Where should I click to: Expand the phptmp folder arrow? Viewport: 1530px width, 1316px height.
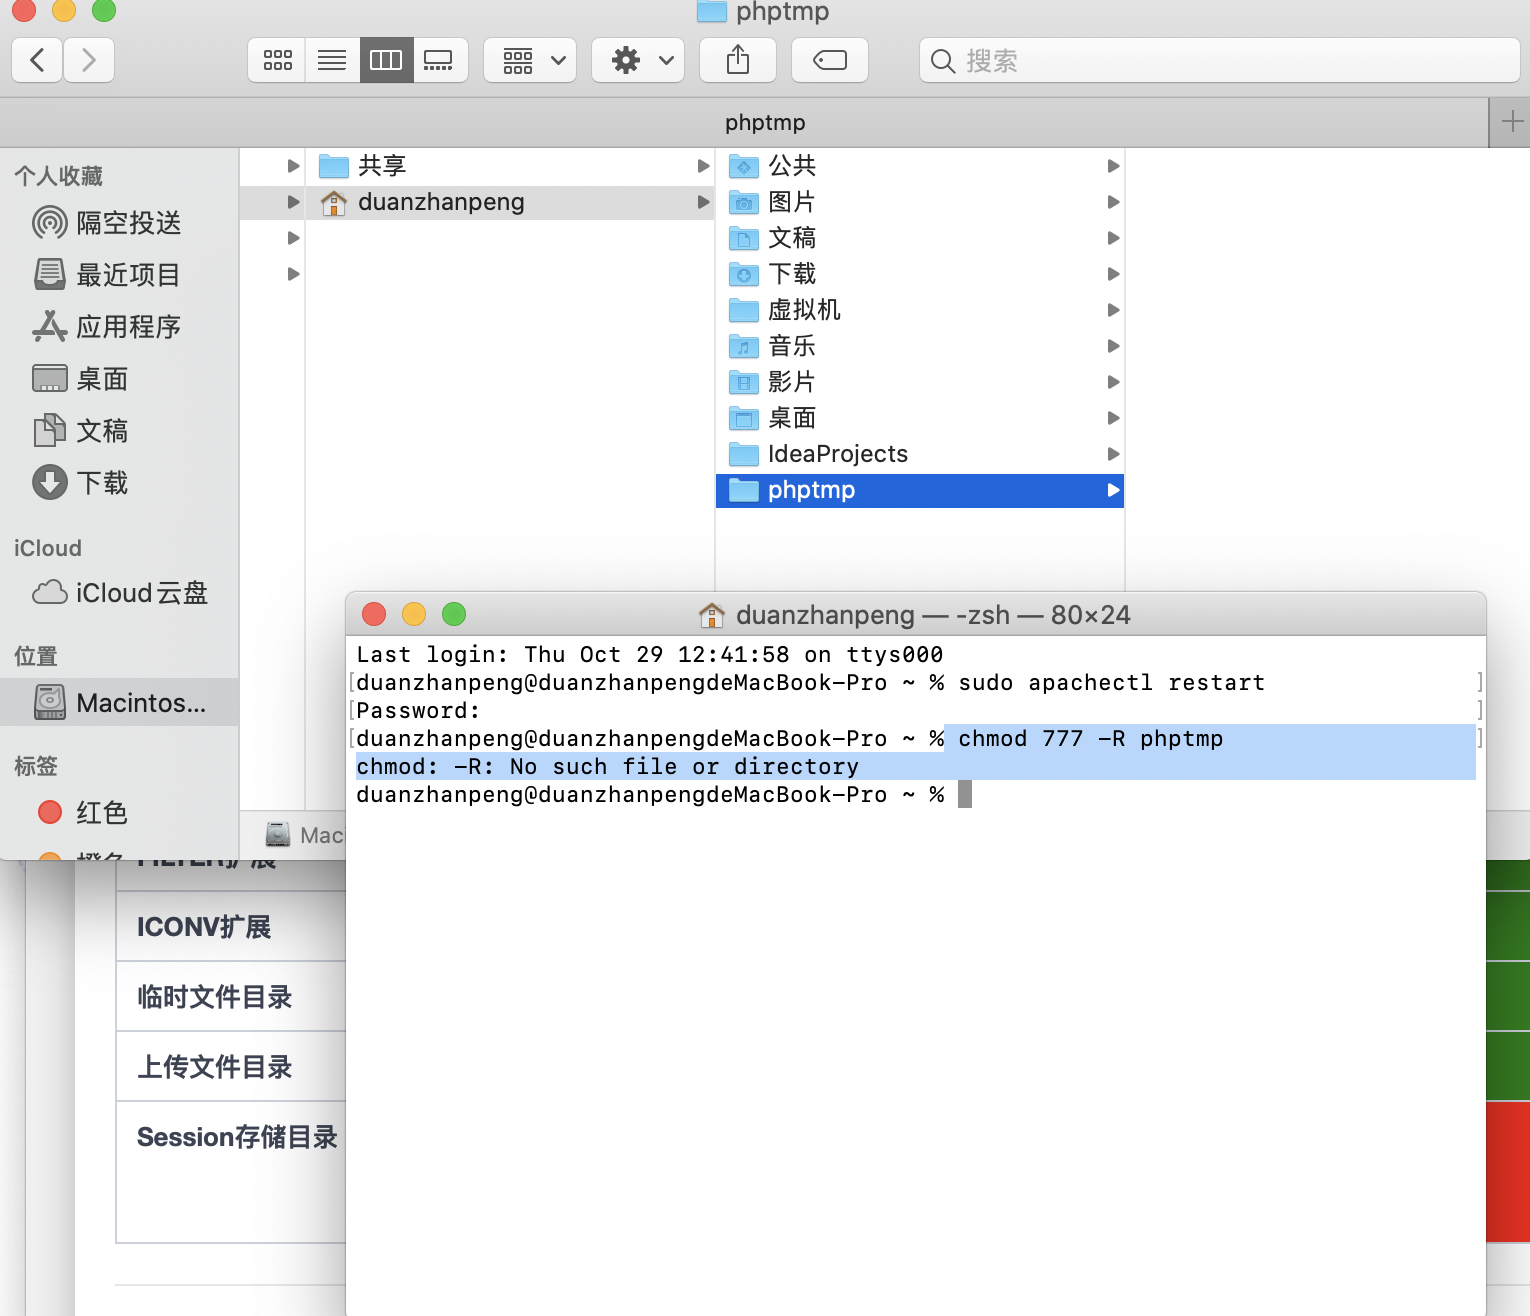pos(1113,490)
